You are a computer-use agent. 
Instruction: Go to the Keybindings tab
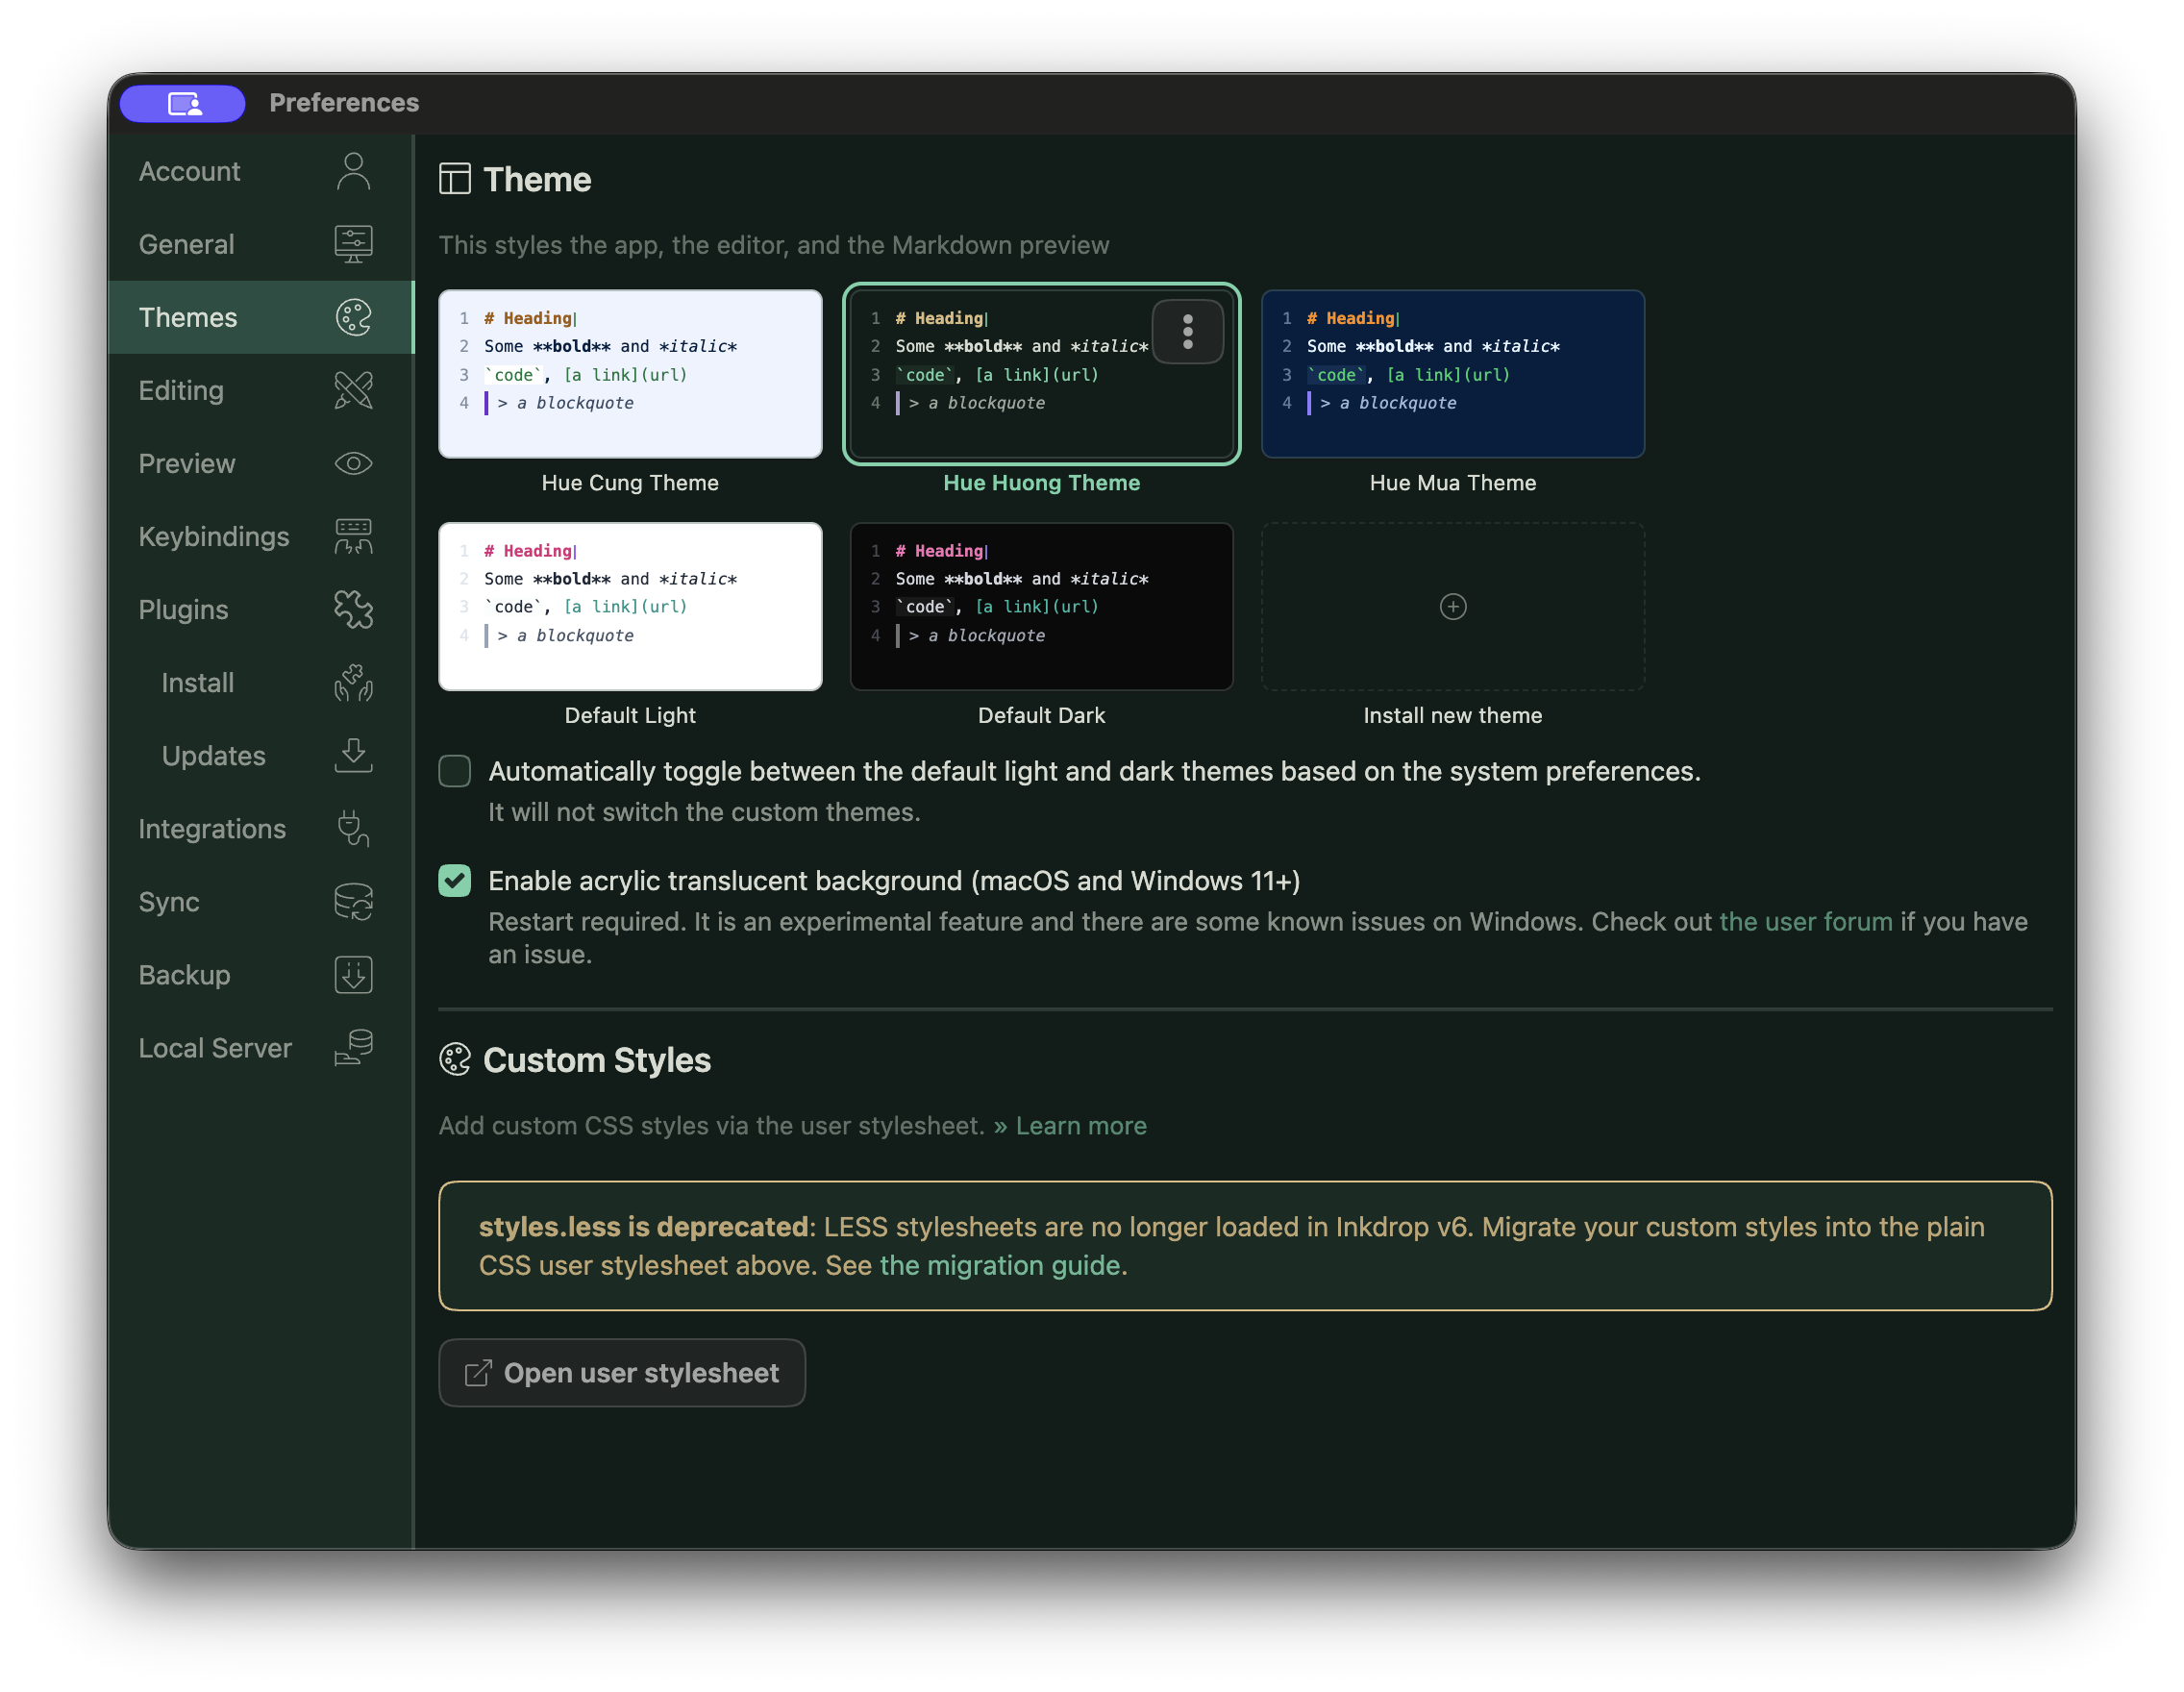tap(260, 536)
